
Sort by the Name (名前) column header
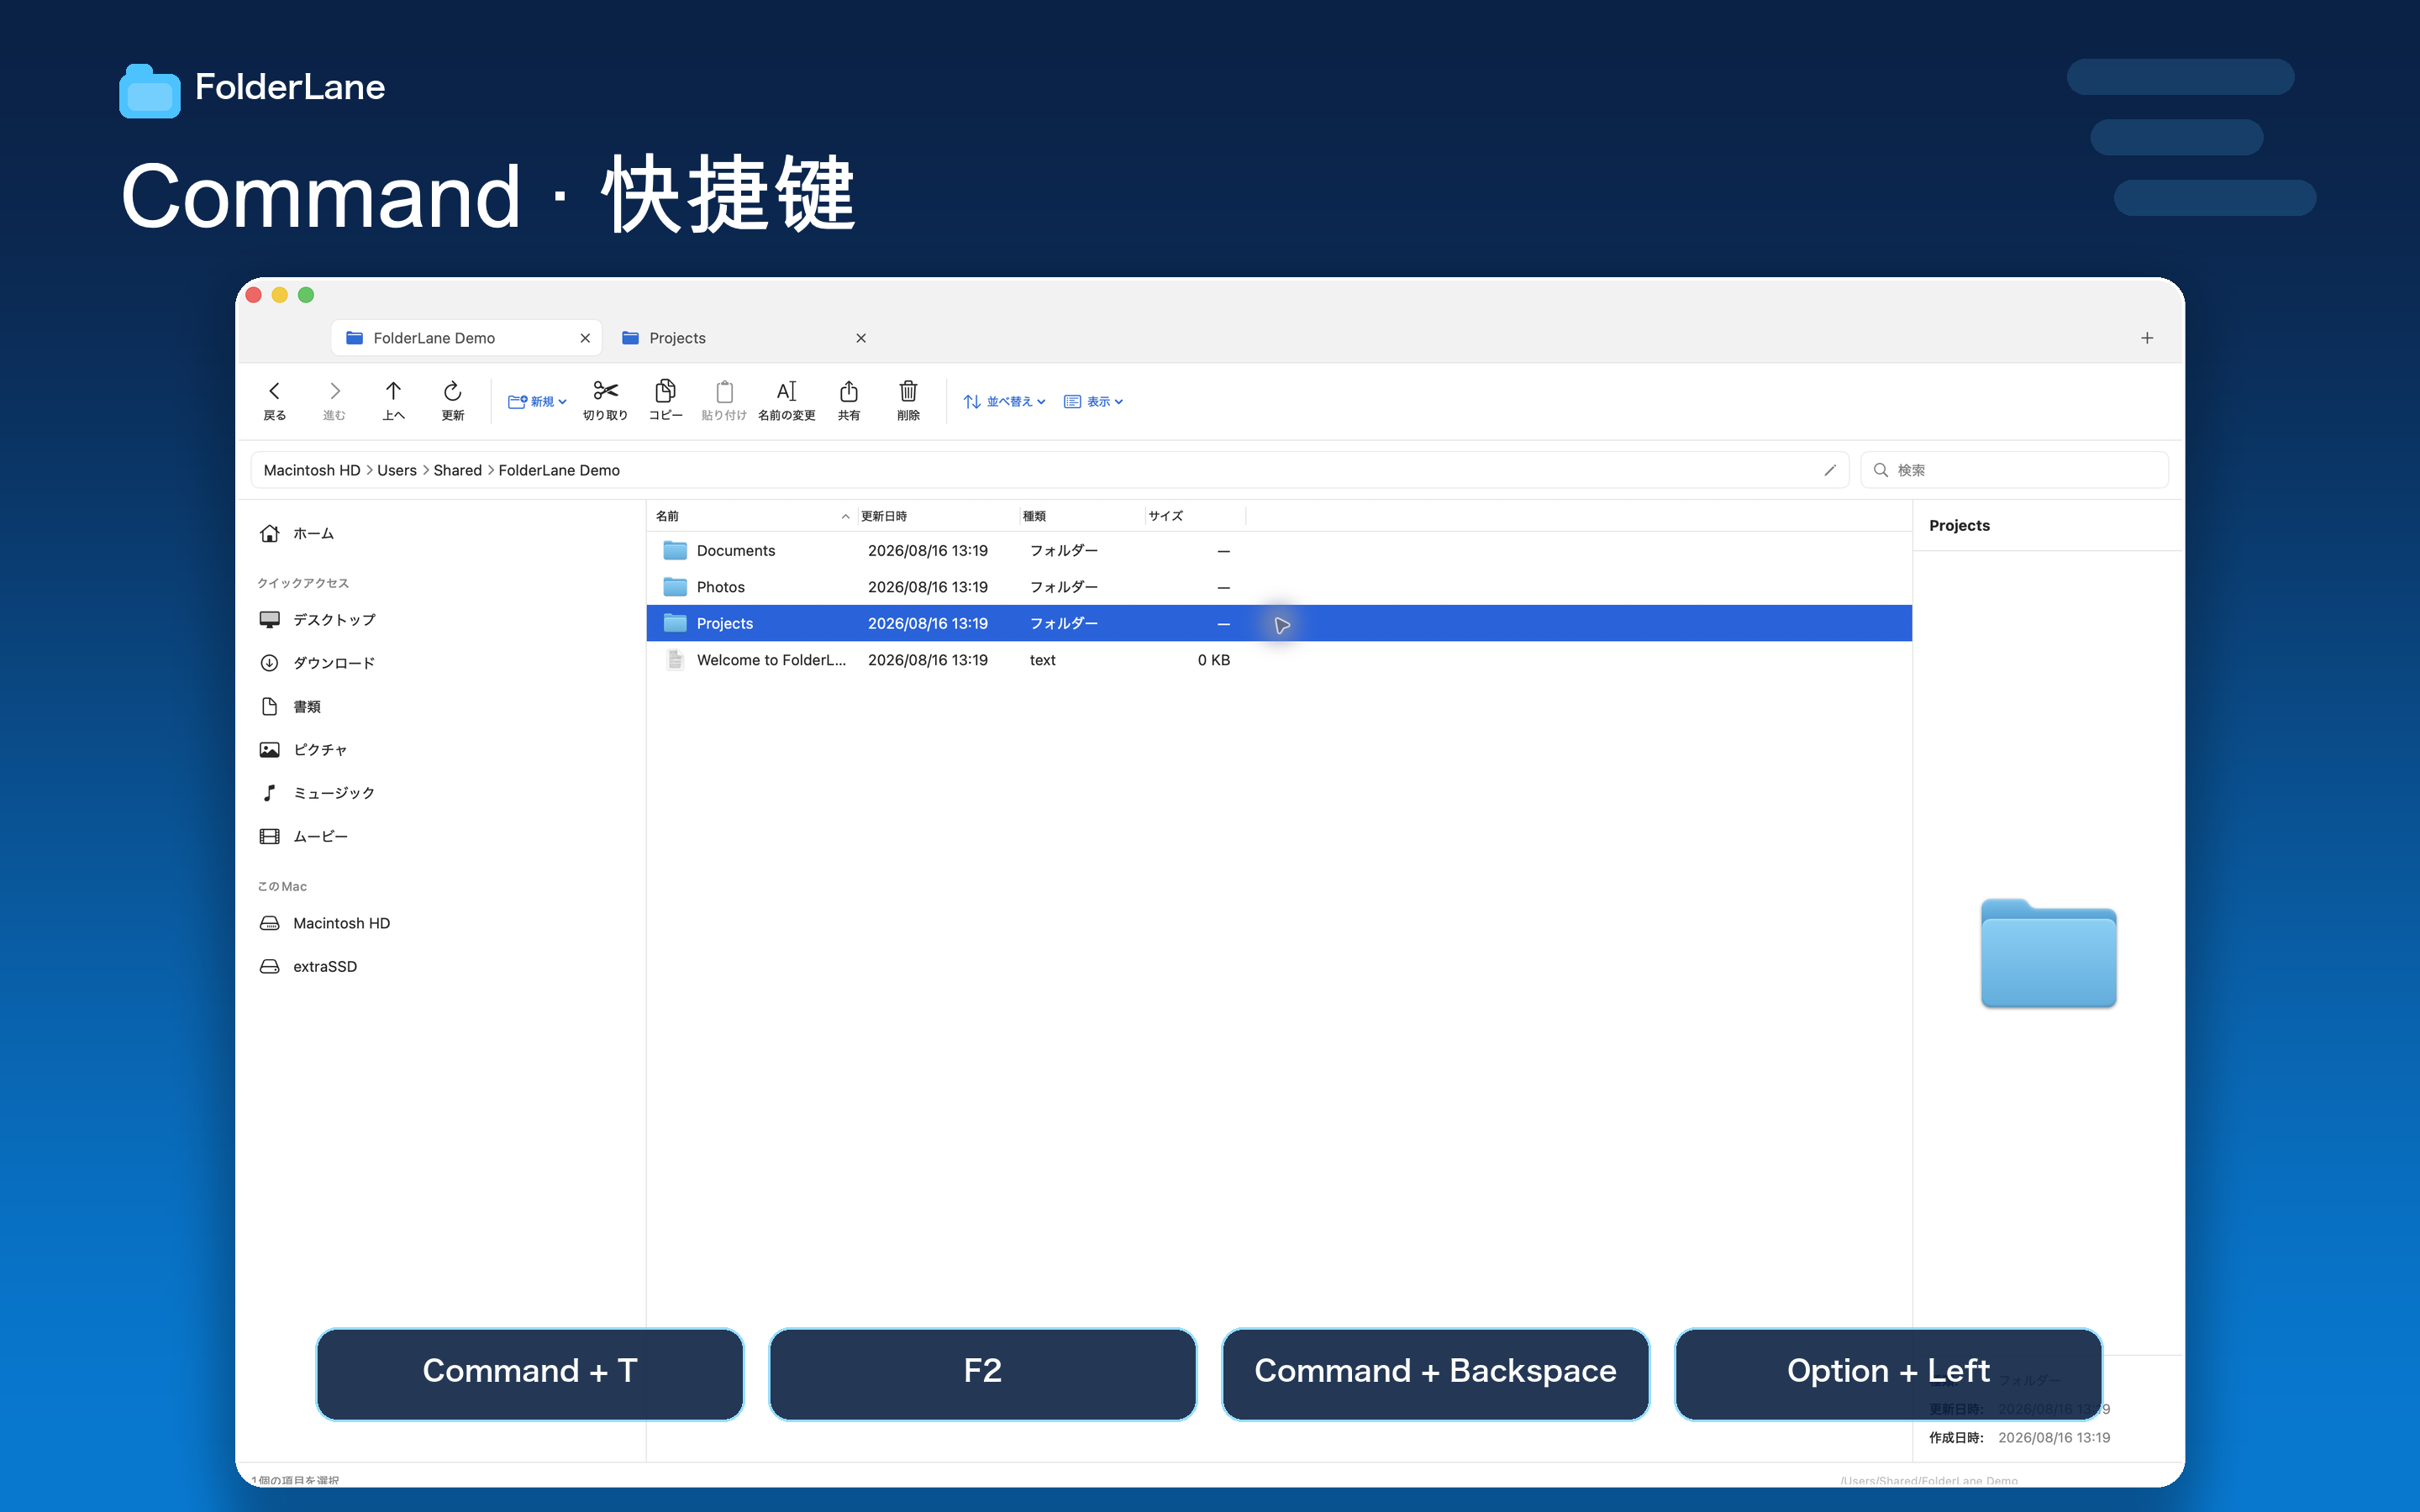tap(753, 516)
